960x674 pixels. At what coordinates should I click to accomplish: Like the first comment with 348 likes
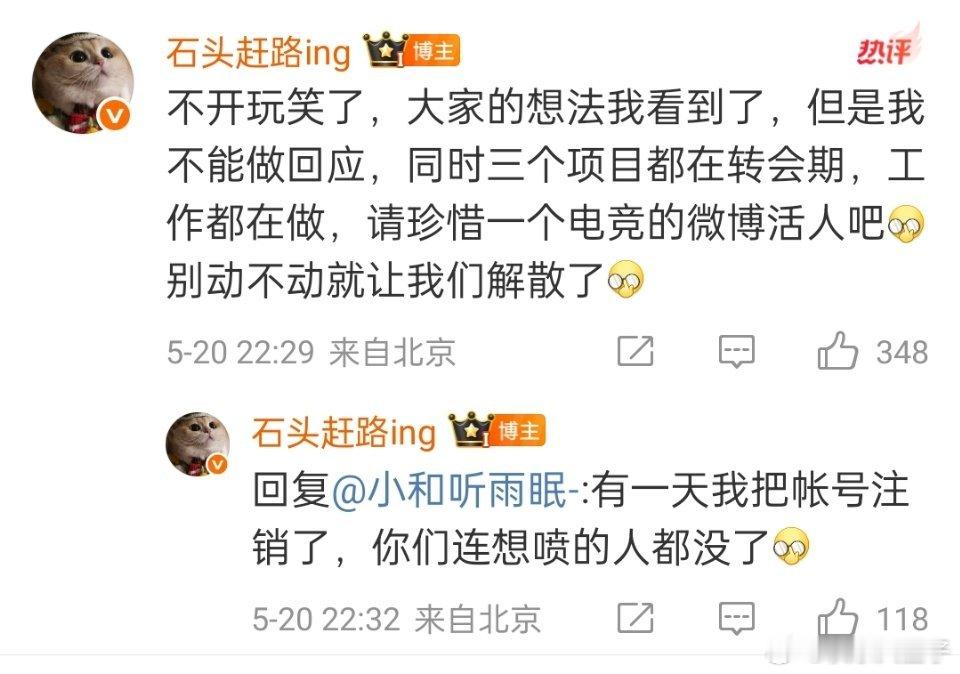pyautogui.click(x=837, y=351)
